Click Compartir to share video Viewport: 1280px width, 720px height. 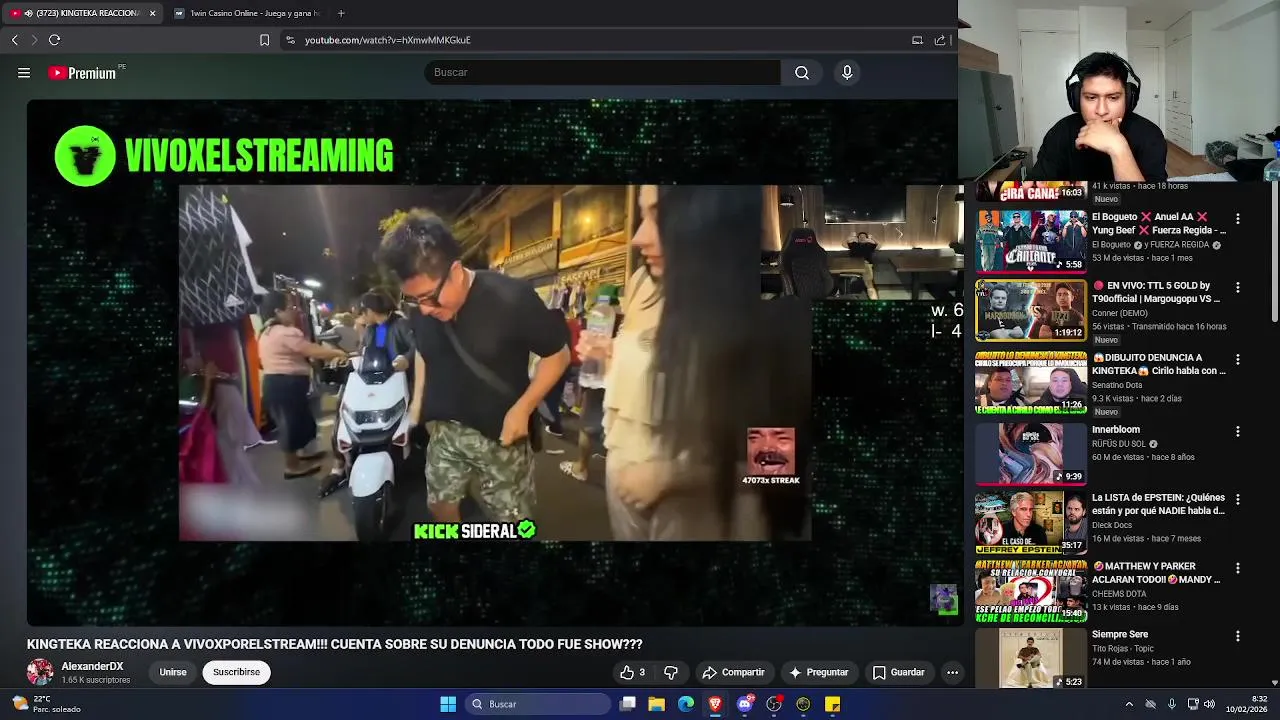[733, 672]
